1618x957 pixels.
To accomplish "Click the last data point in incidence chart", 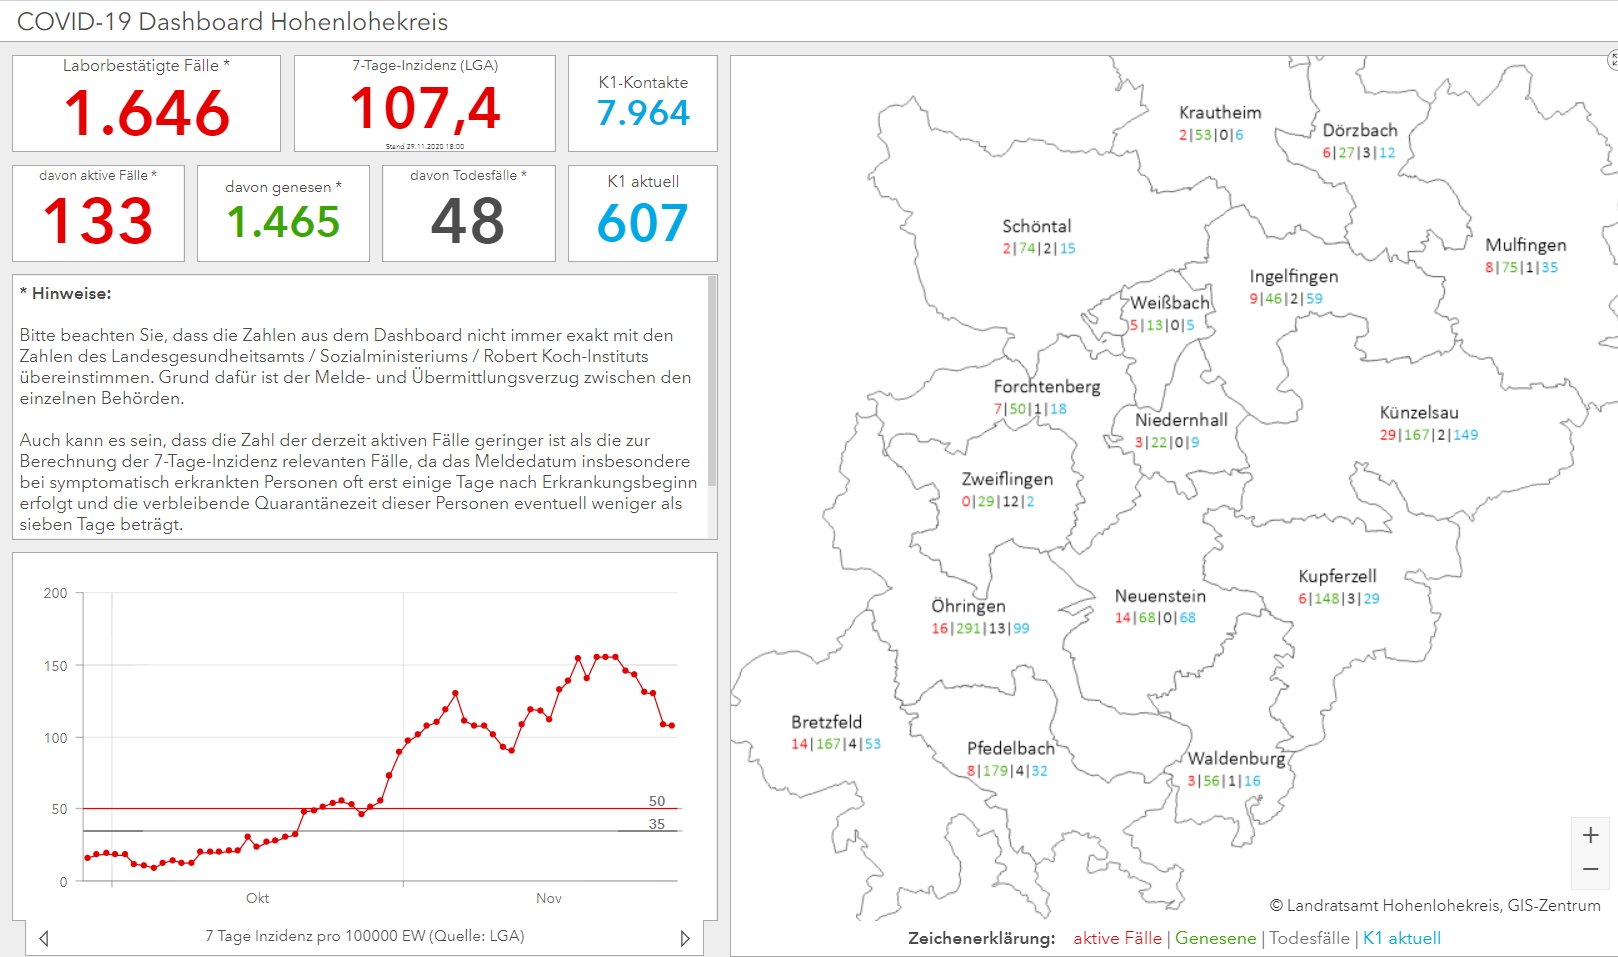I will click(x=671, y=725).
